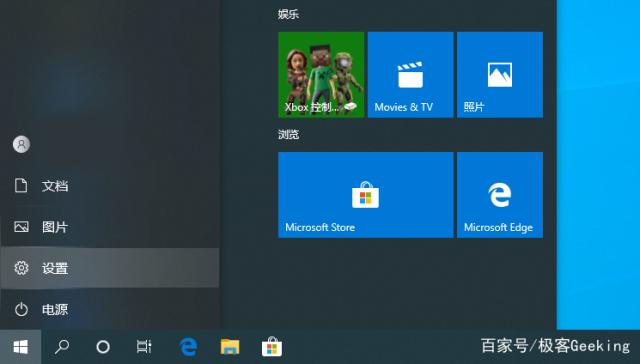
Task: Launch the Movies & TV tile
Action: (410, 75)
